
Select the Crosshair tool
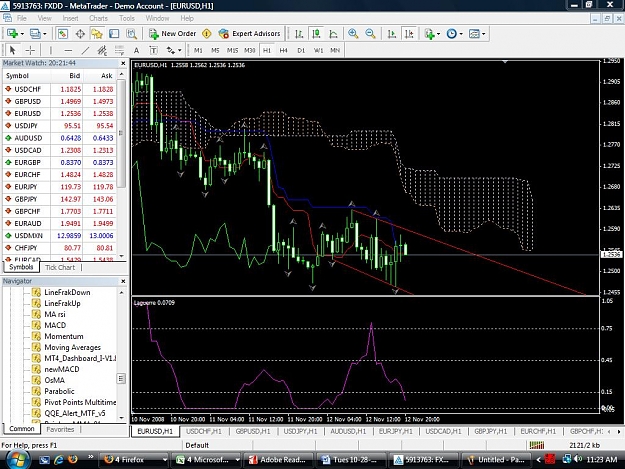(x=30, y=50)
